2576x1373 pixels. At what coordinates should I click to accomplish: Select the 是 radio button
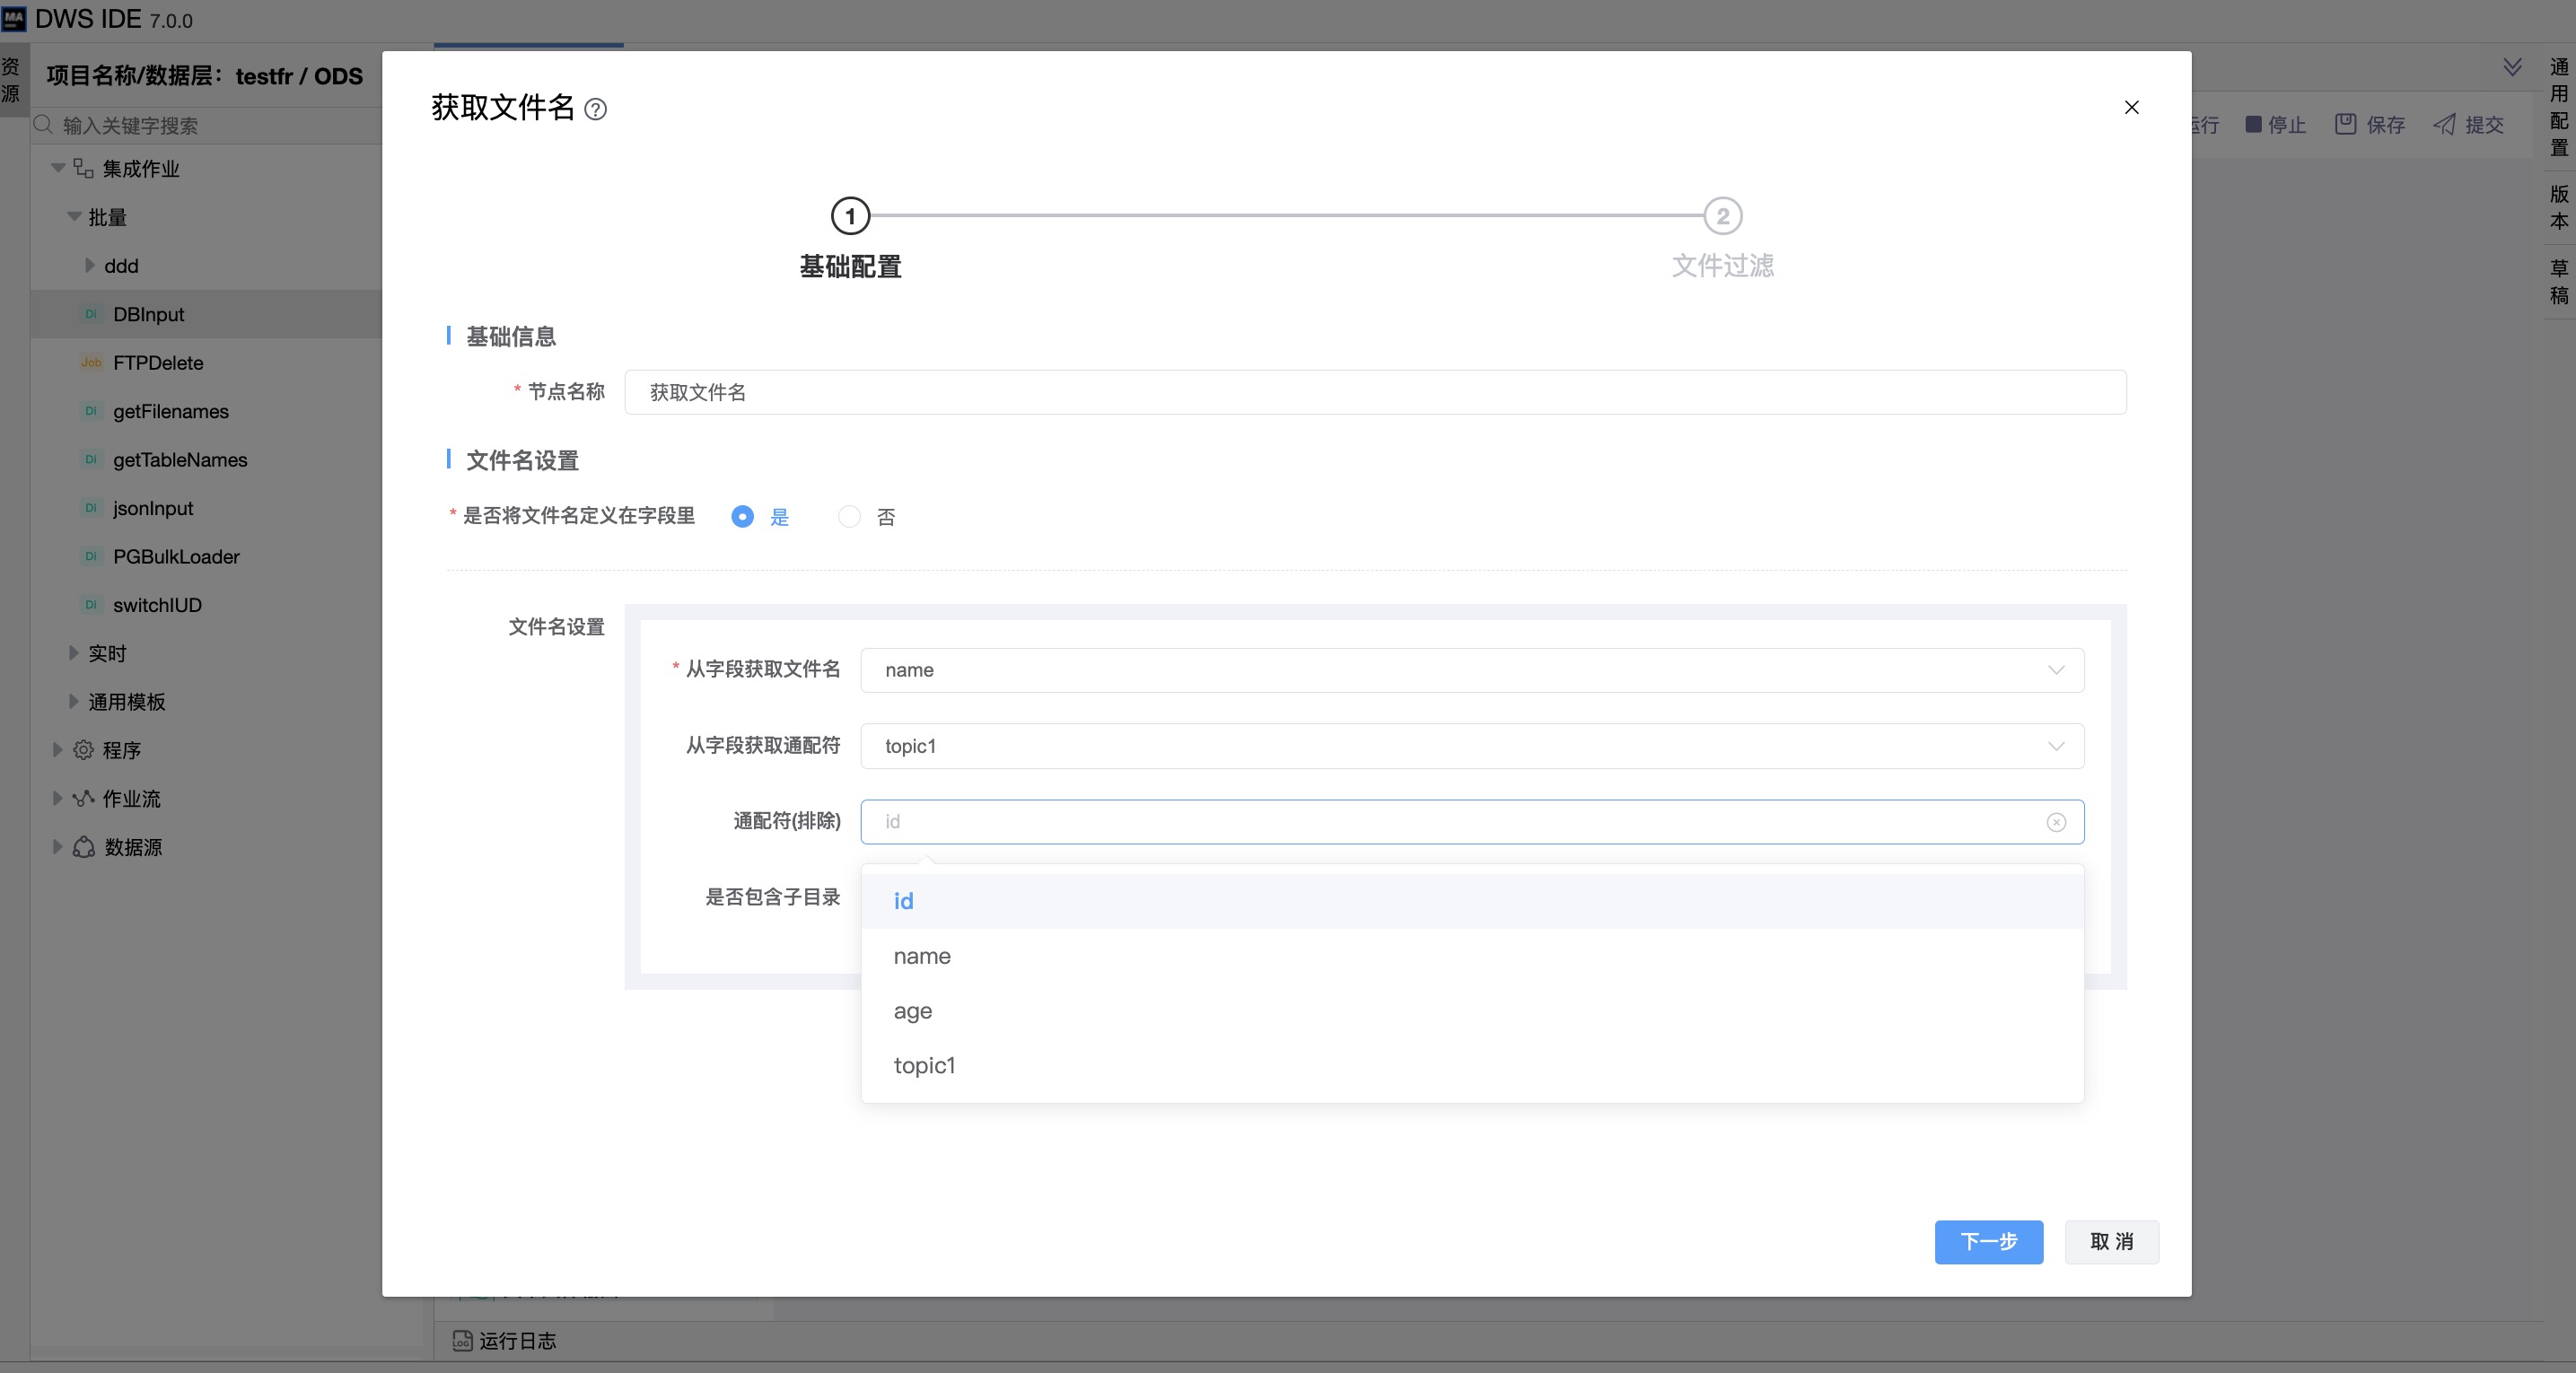[x=742, y=517]
